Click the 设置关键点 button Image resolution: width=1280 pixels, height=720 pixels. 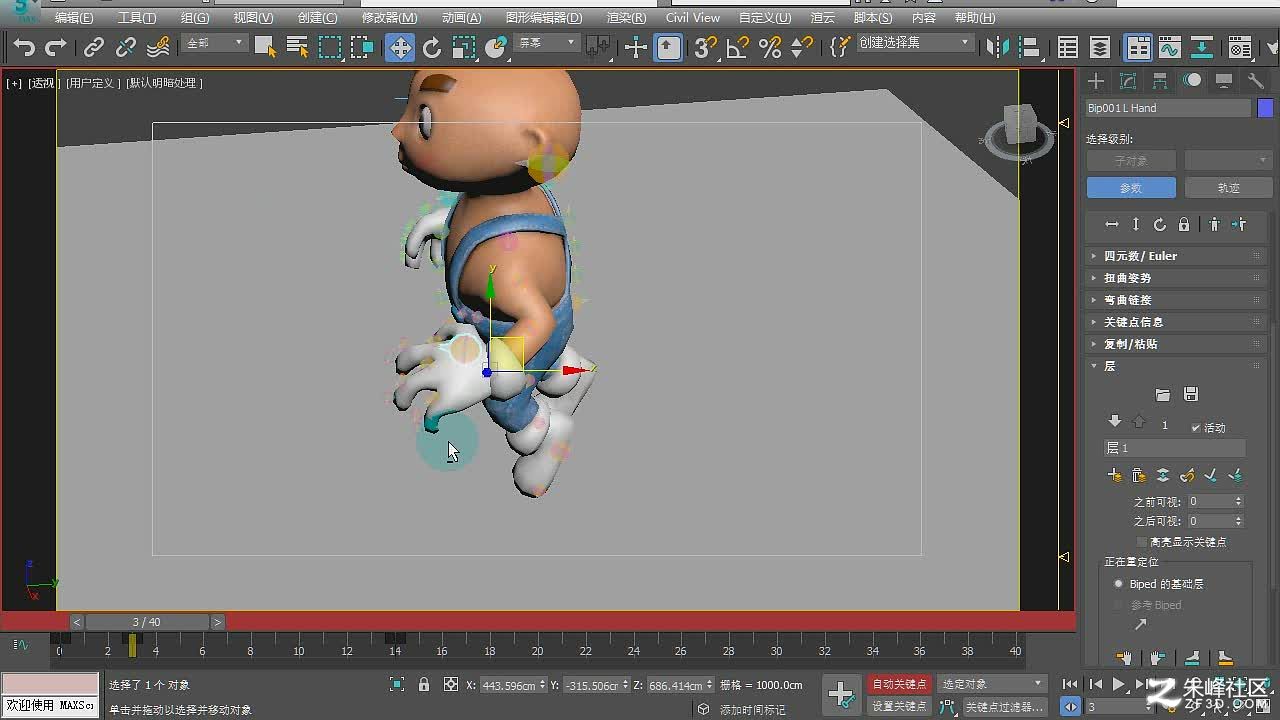(x=899, y=706)
